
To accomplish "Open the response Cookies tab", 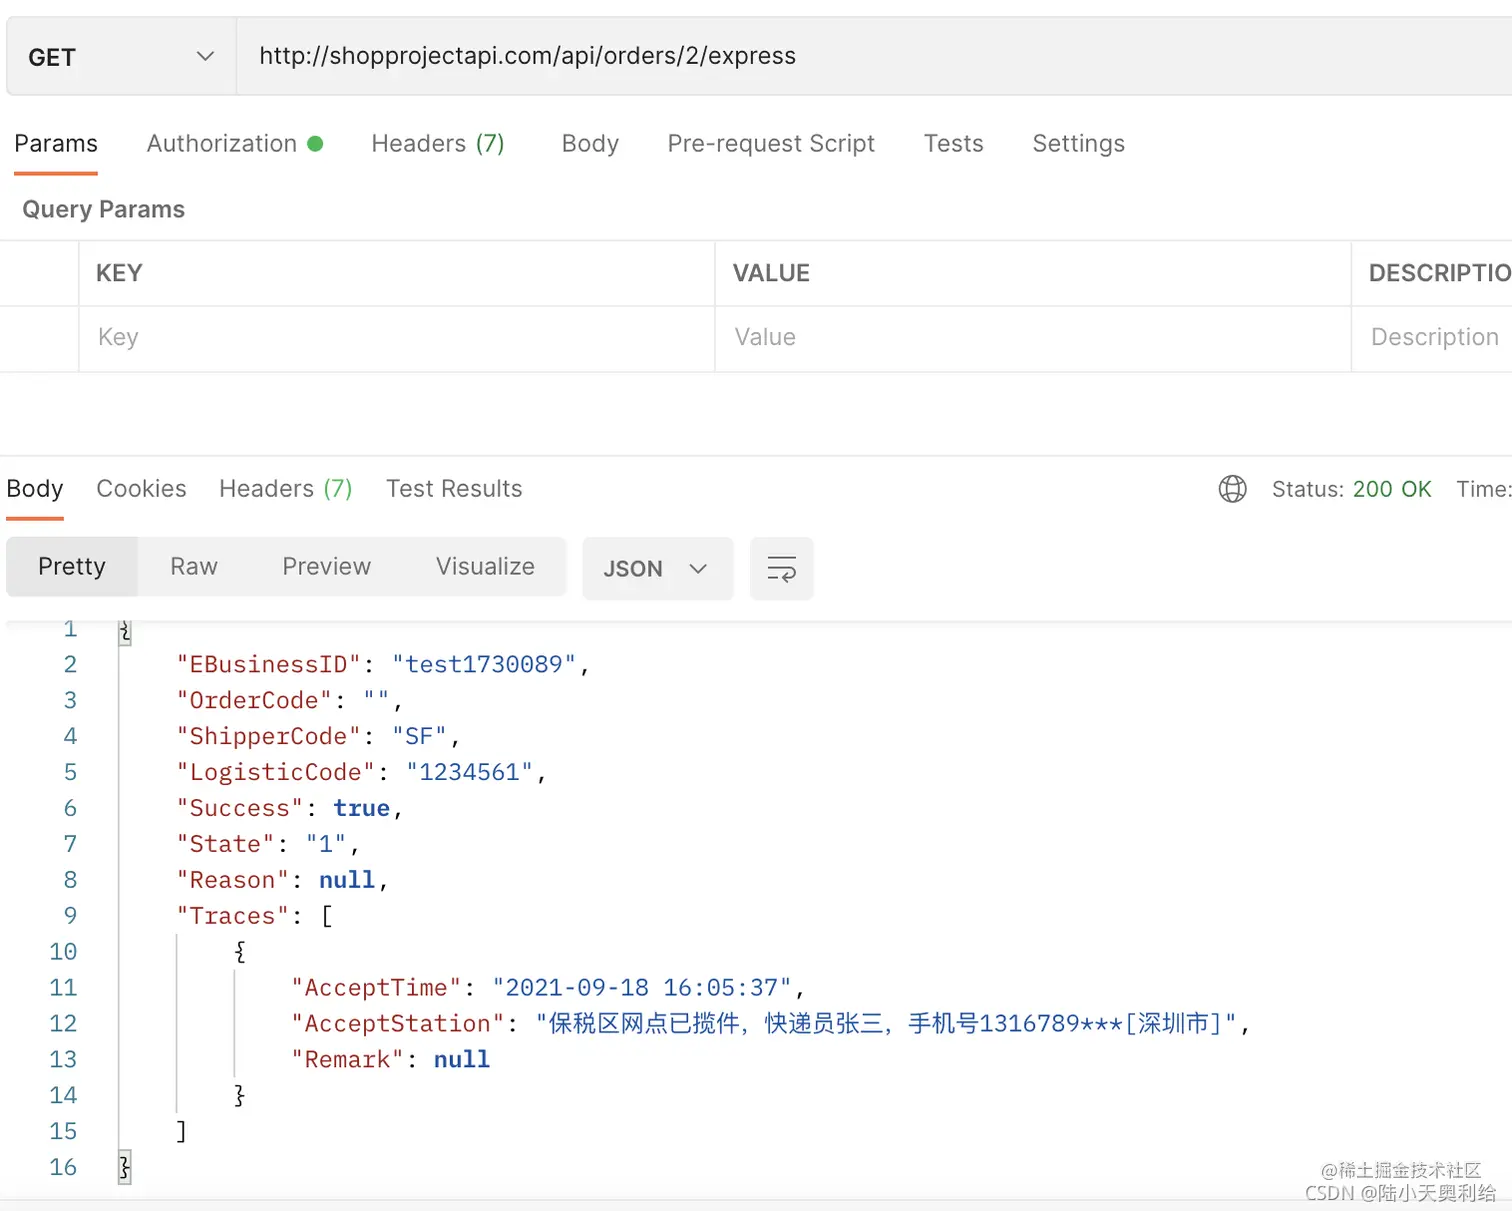I will tap(141, 489).
